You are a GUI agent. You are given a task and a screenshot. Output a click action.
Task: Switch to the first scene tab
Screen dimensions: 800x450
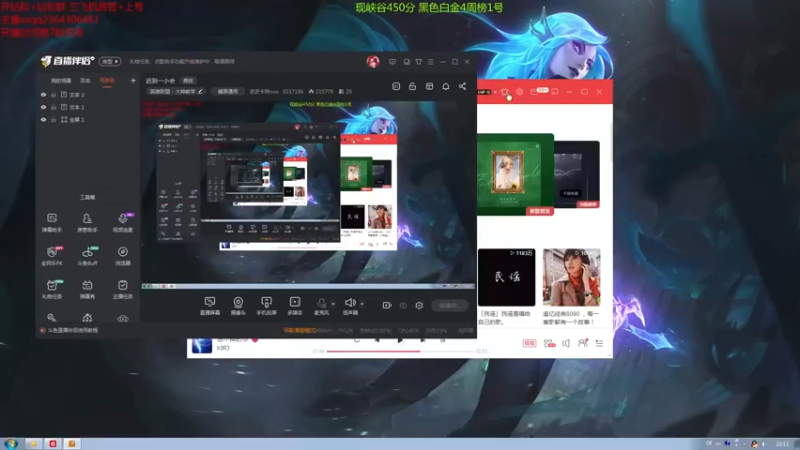pyautogui.click(x=61, y=81)
